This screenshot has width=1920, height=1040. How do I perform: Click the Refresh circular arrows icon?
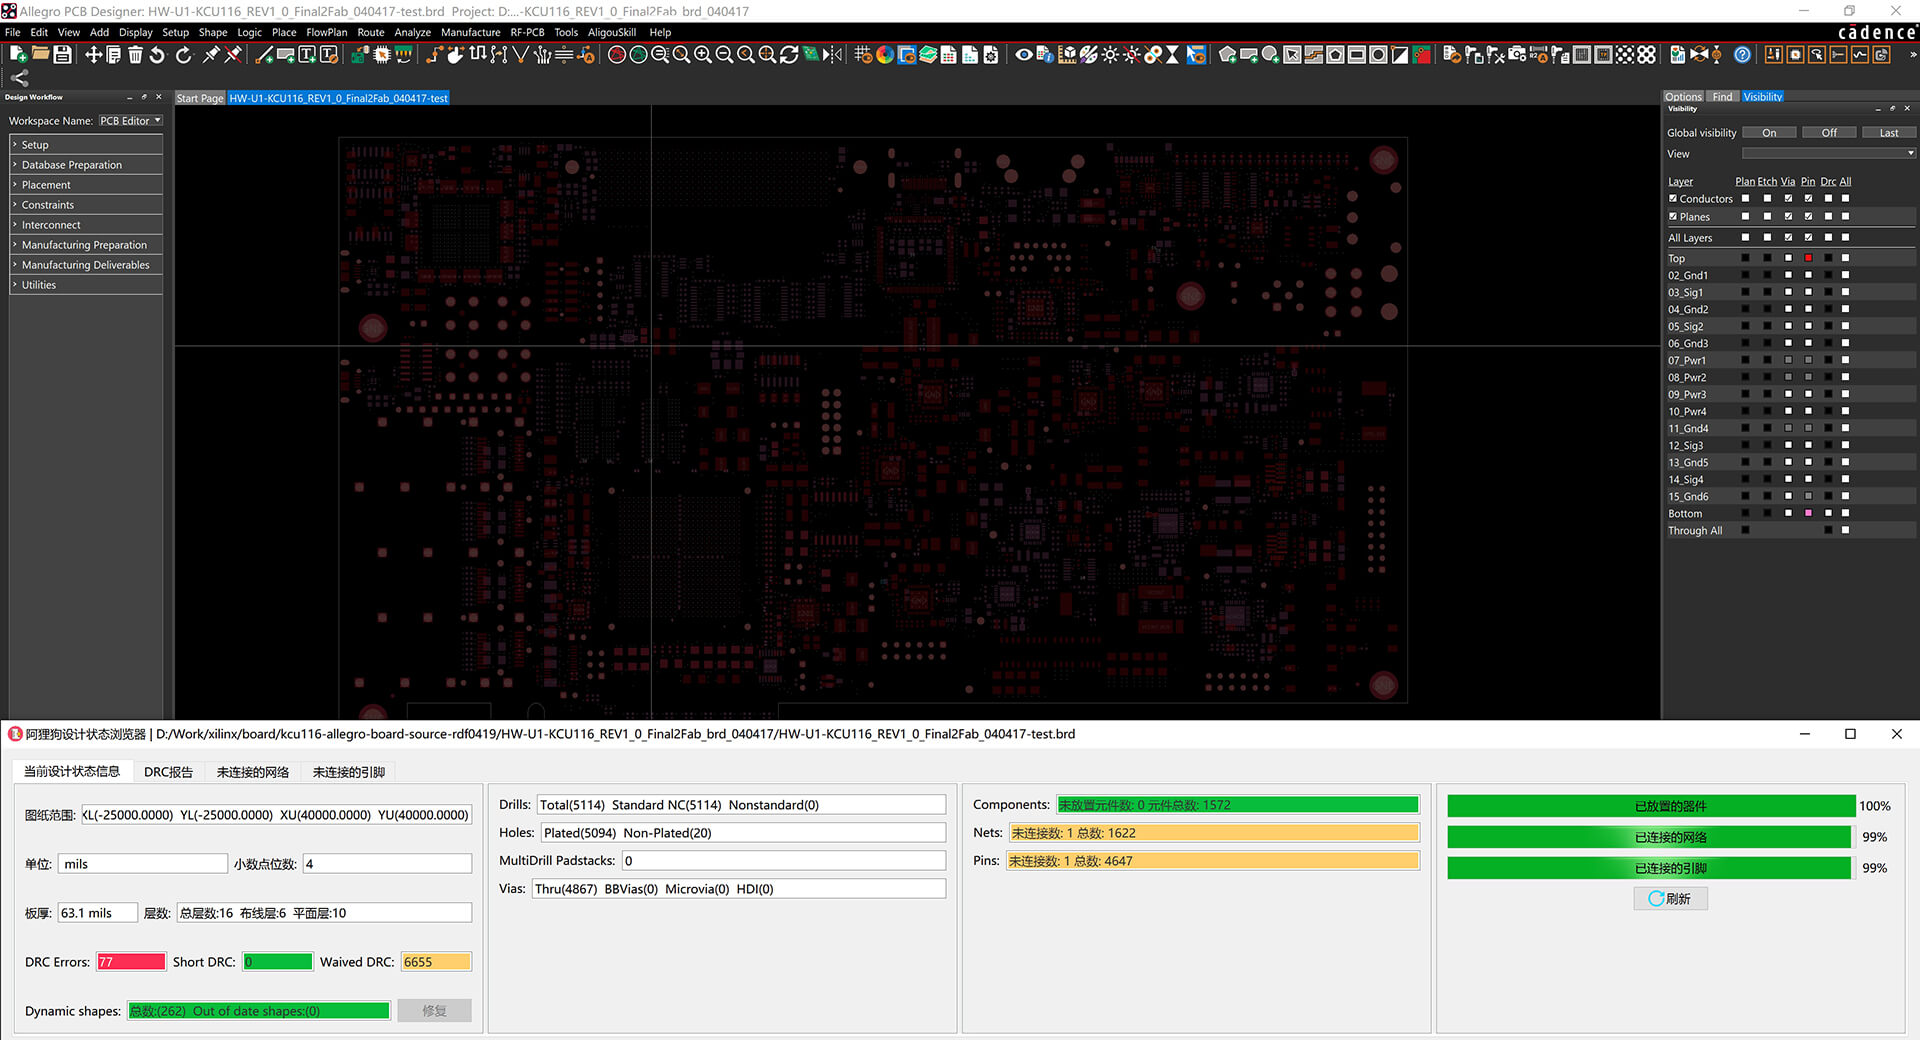788,54
